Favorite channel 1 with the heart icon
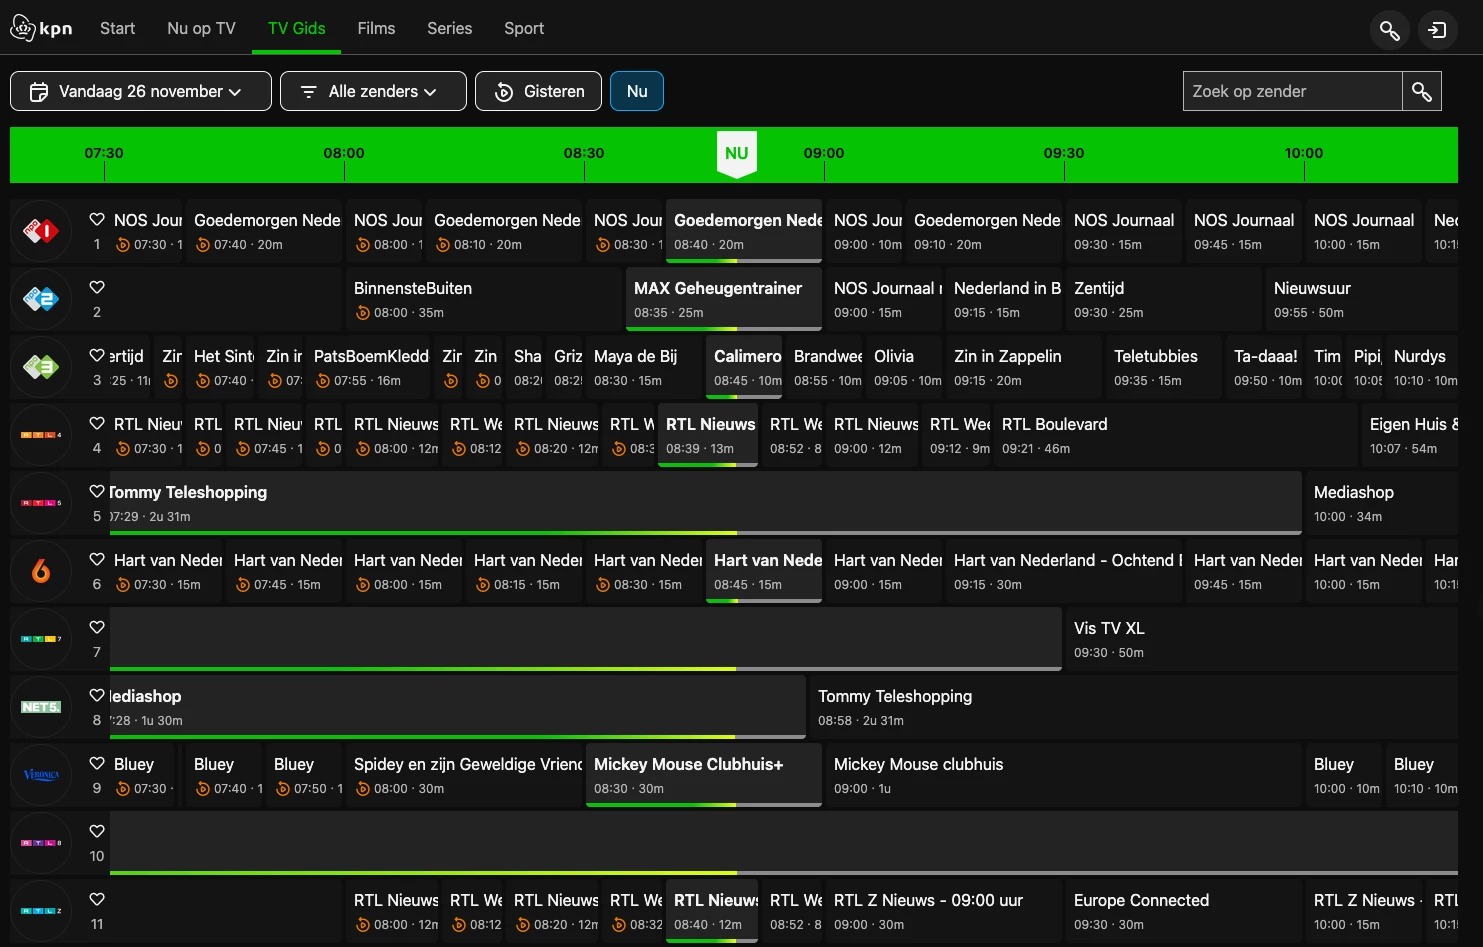Screen dimensions: 1483x947 (x=97, y=219)
